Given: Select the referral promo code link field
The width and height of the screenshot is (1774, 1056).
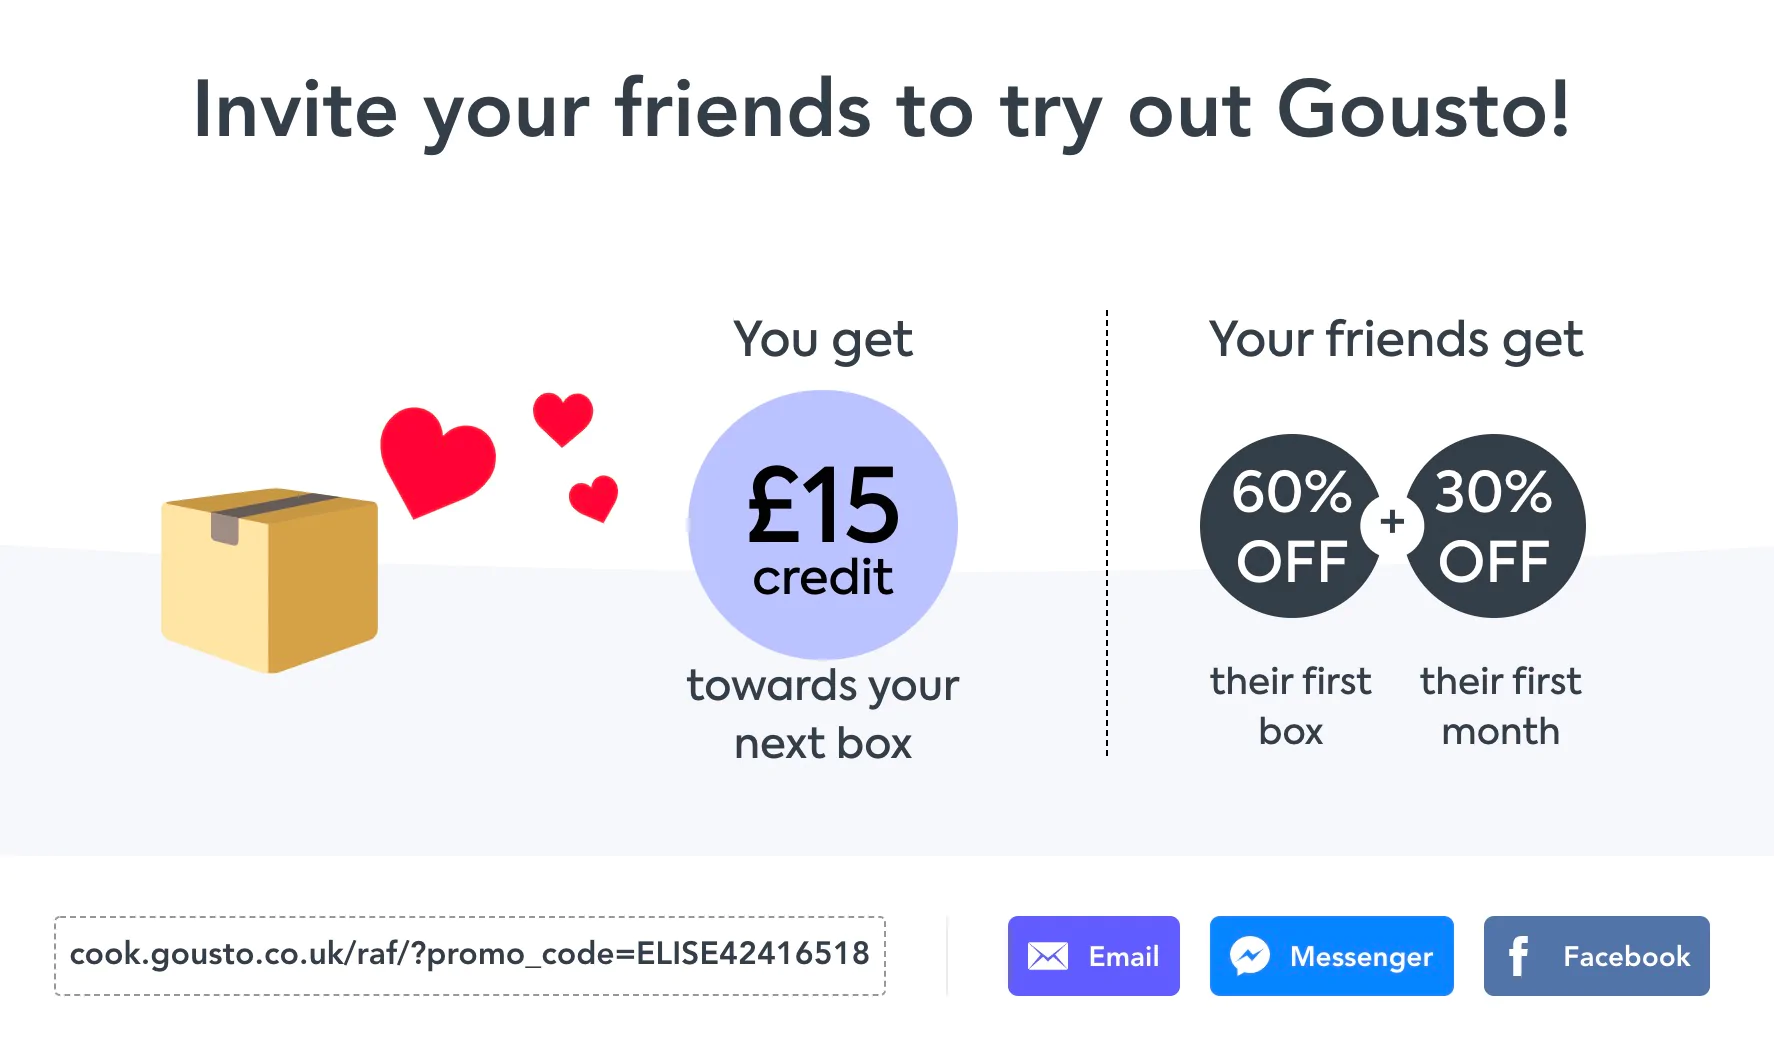Looking at the screenshot, I should (469, 955).
